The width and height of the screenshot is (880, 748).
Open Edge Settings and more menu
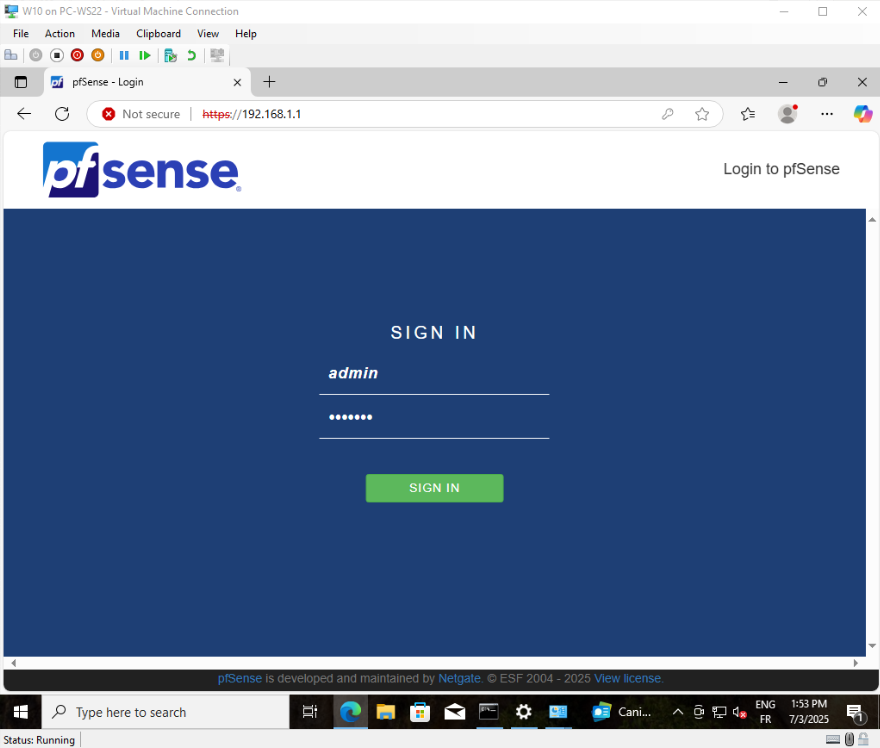point(826,114)
